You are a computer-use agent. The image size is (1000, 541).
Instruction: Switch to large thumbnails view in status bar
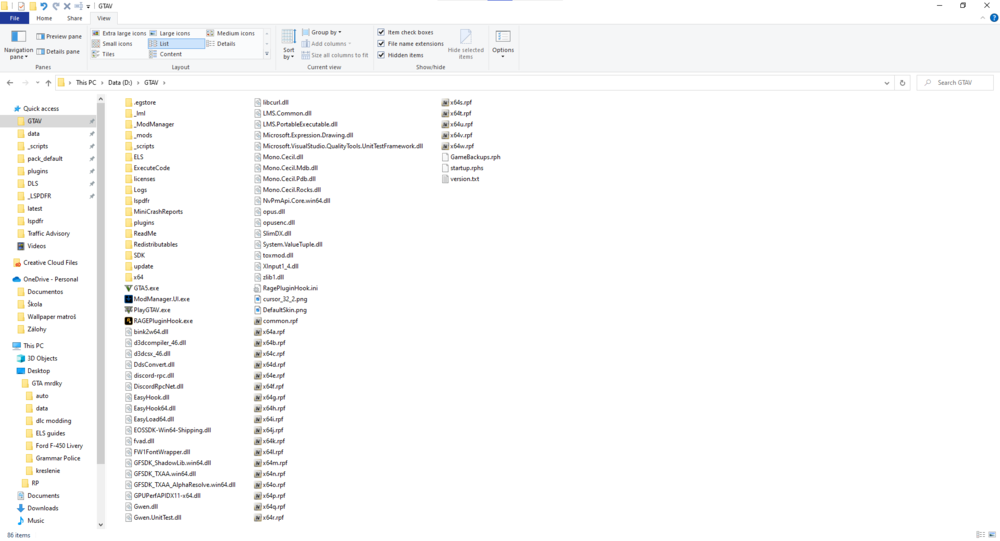point(992,535)
